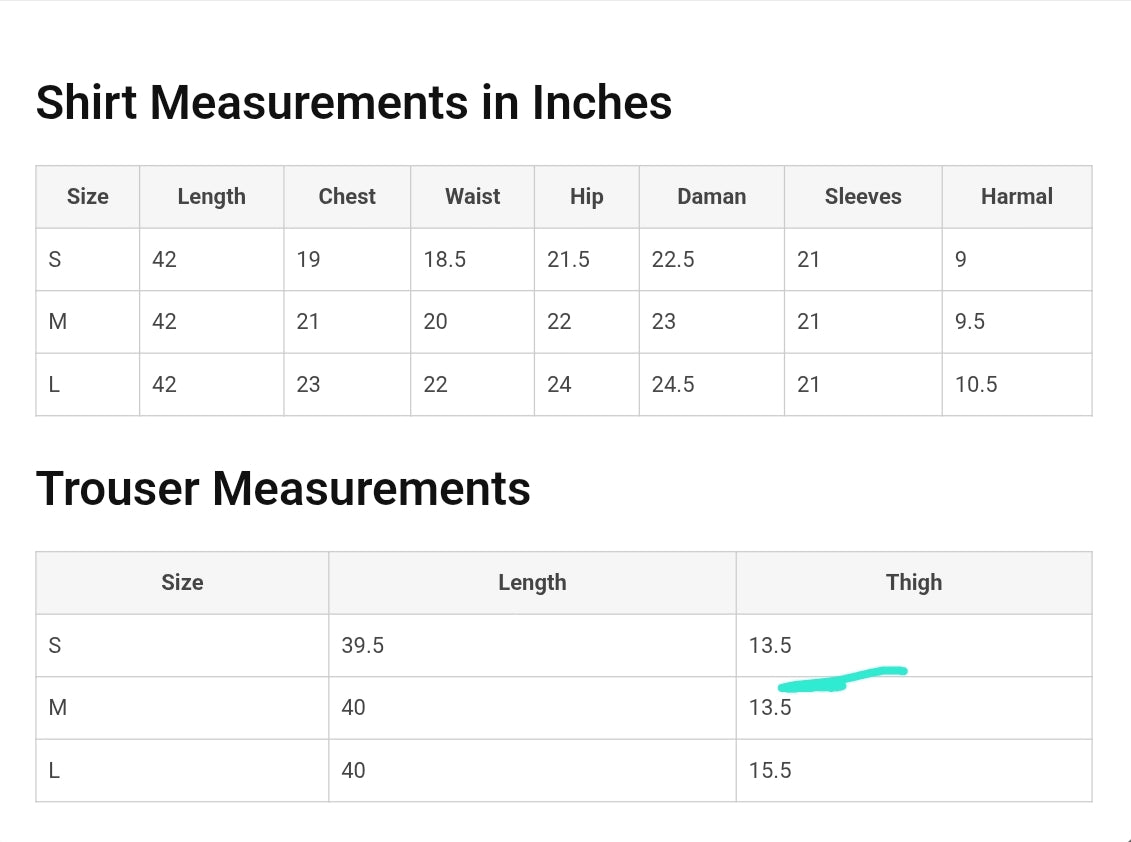Select the Hip column header

coord(586,197)
